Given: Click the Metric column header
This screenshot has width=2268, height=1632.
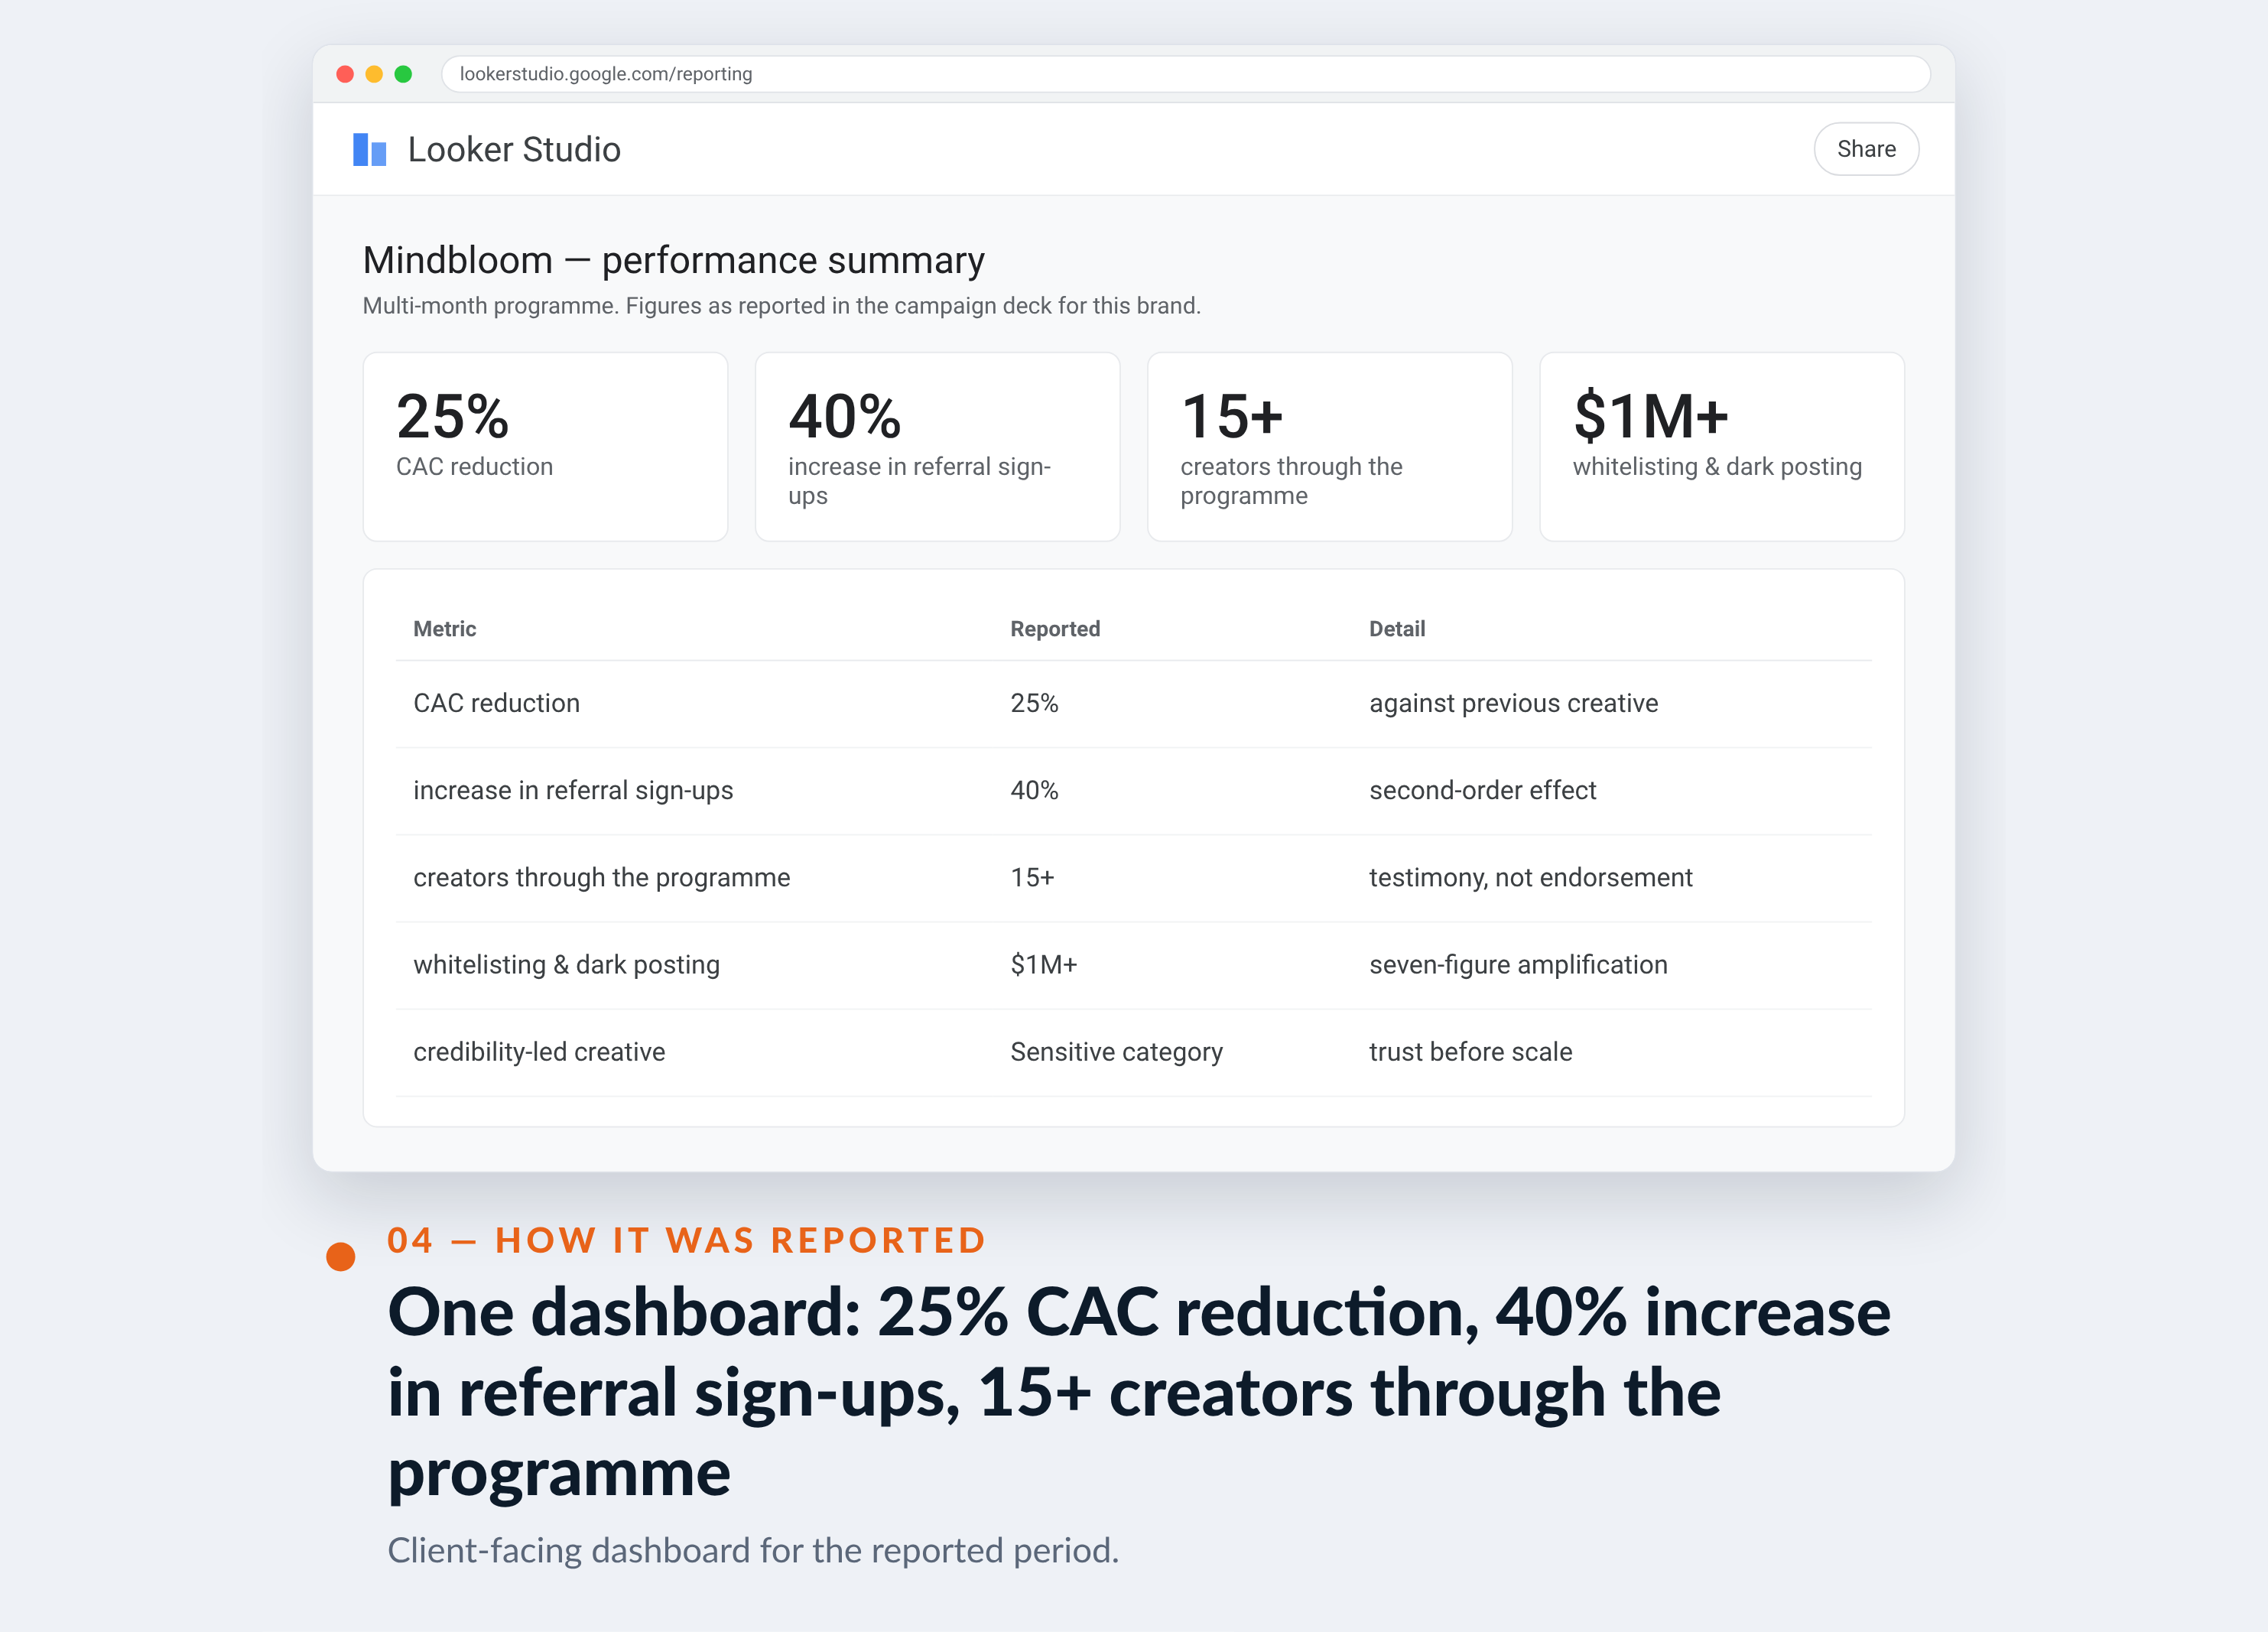Looking at the screenshot, I should [444, 629].
